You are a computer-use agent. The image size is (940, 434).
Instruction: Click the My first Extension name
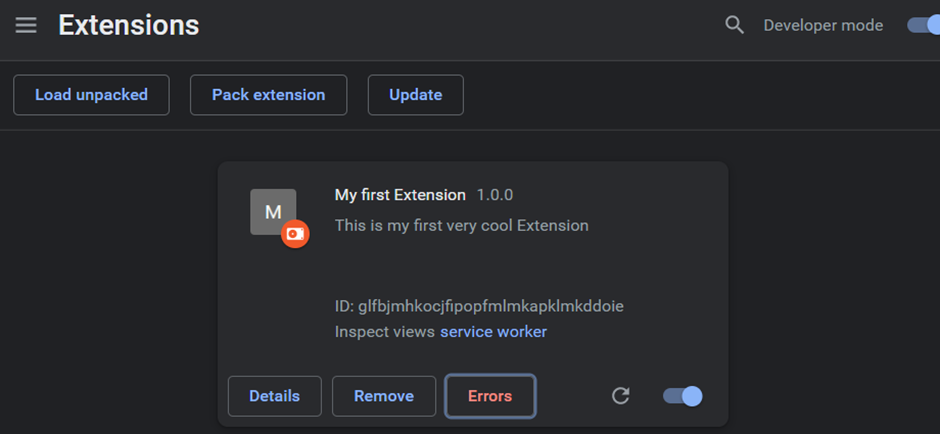400,195
